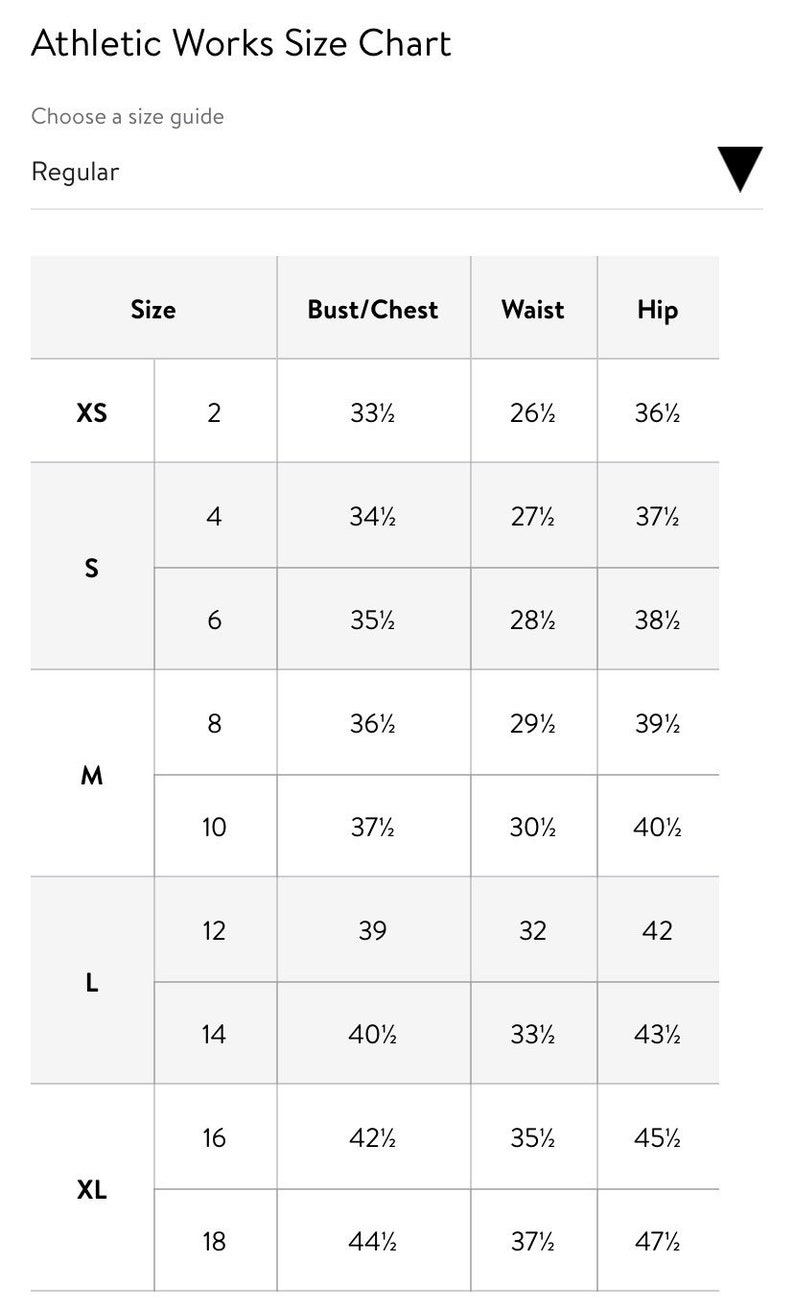Image resolution: width=794 pixels, height=1309 pixels.
Task: Click the S size row label
Action: (92, 567)
